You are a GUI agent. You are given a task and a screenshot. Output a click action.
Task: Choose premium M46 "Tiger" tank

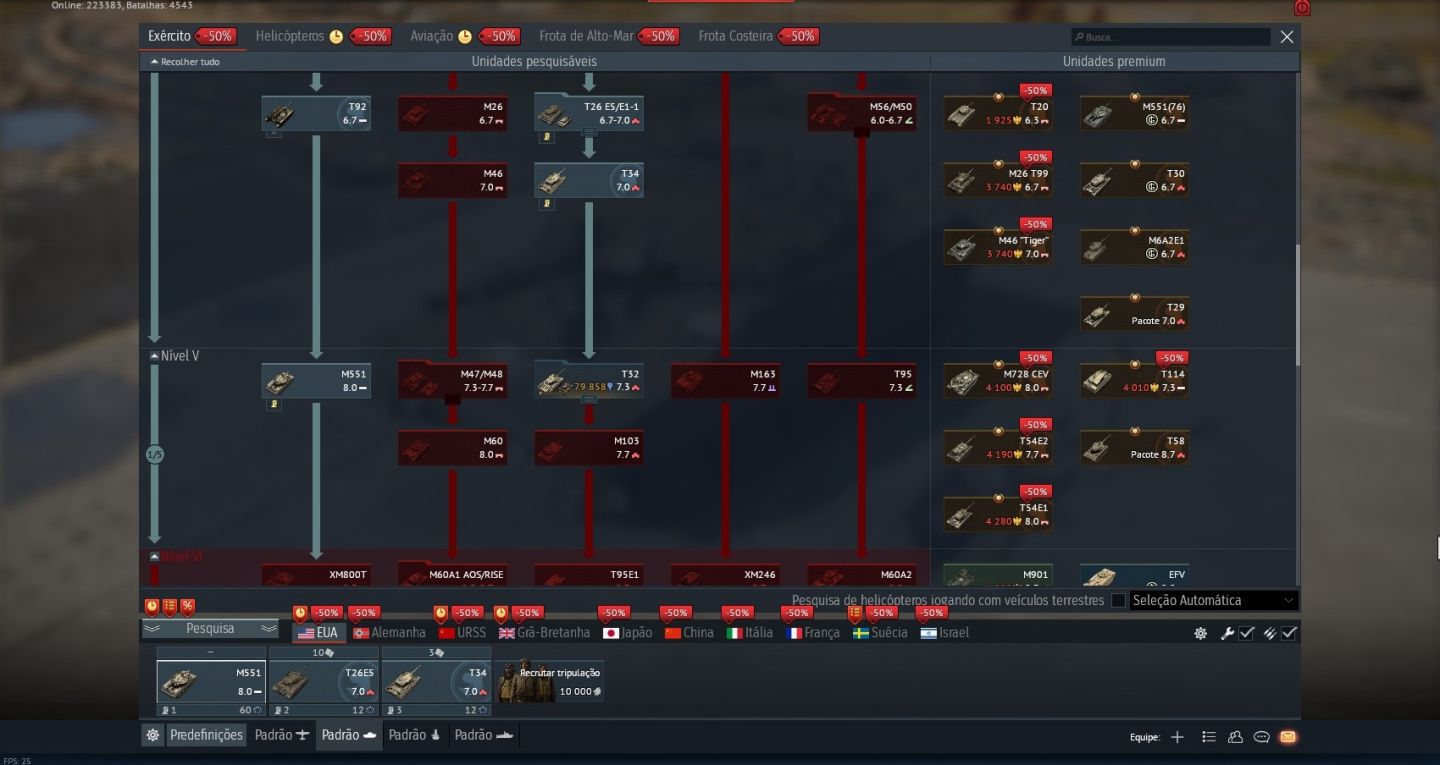pos(998,247)
